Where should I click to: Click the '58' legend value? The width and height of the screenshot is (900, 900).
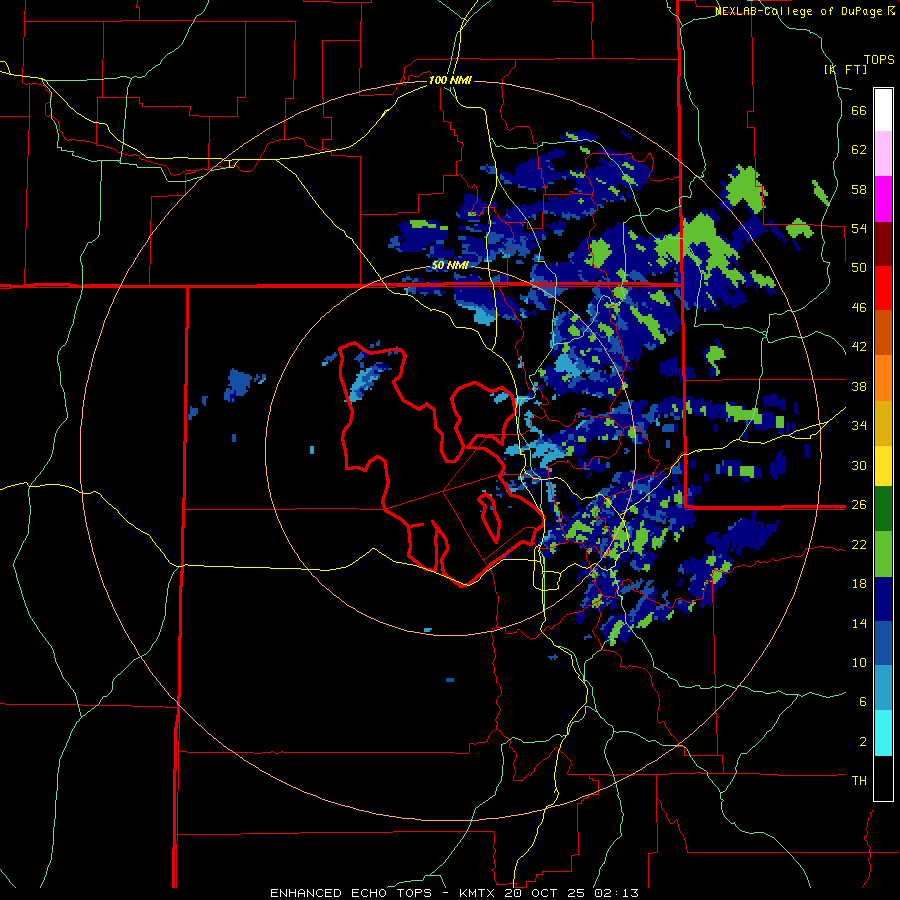point(859,189)
